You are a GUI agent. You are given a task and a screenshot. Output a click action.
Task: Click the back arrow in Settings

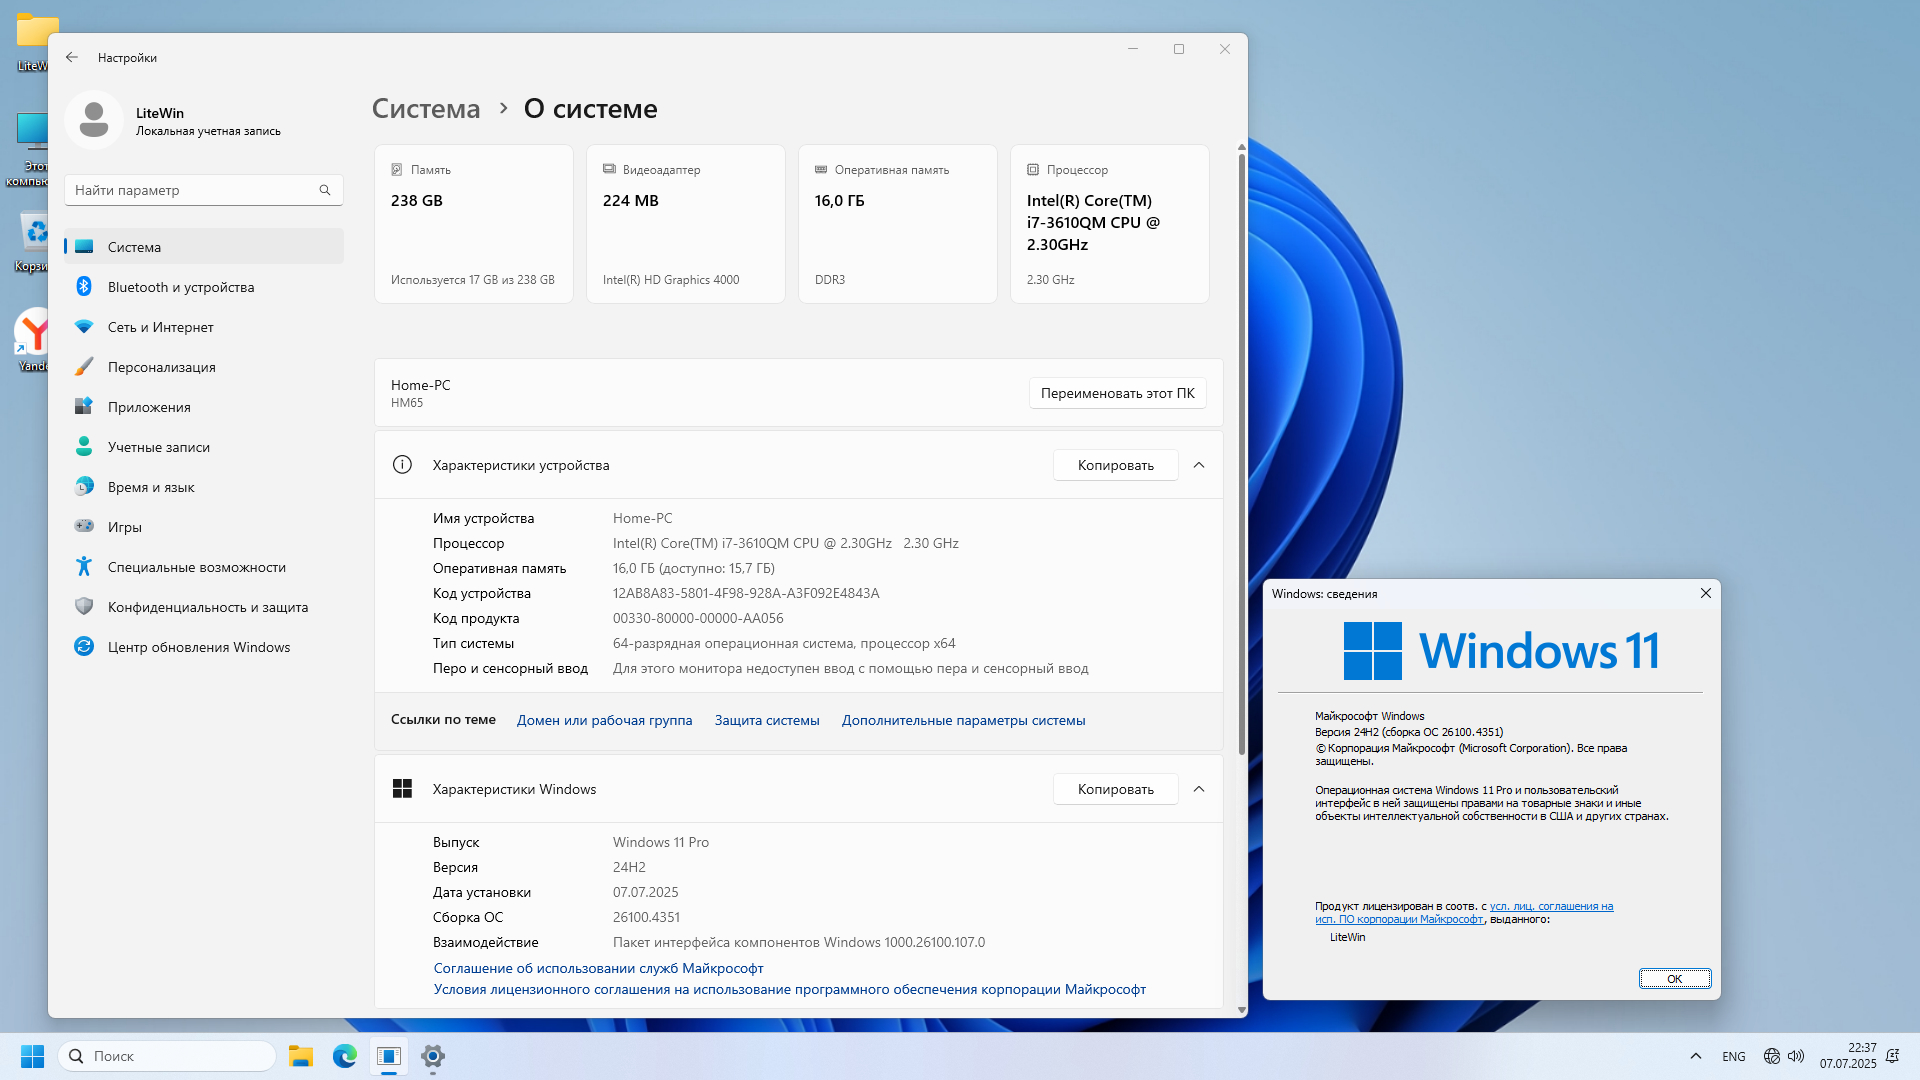click(72, 58)
